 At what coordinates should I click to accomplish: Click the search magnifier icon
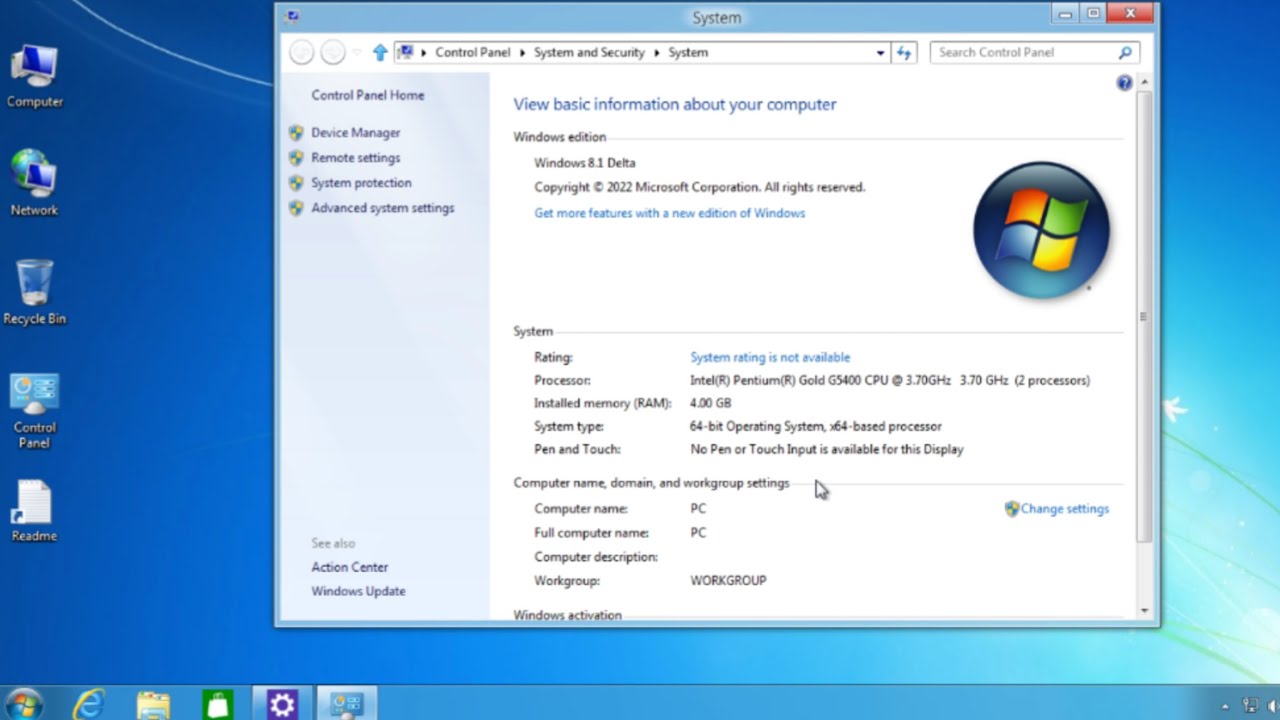(x=1125, y=52)
